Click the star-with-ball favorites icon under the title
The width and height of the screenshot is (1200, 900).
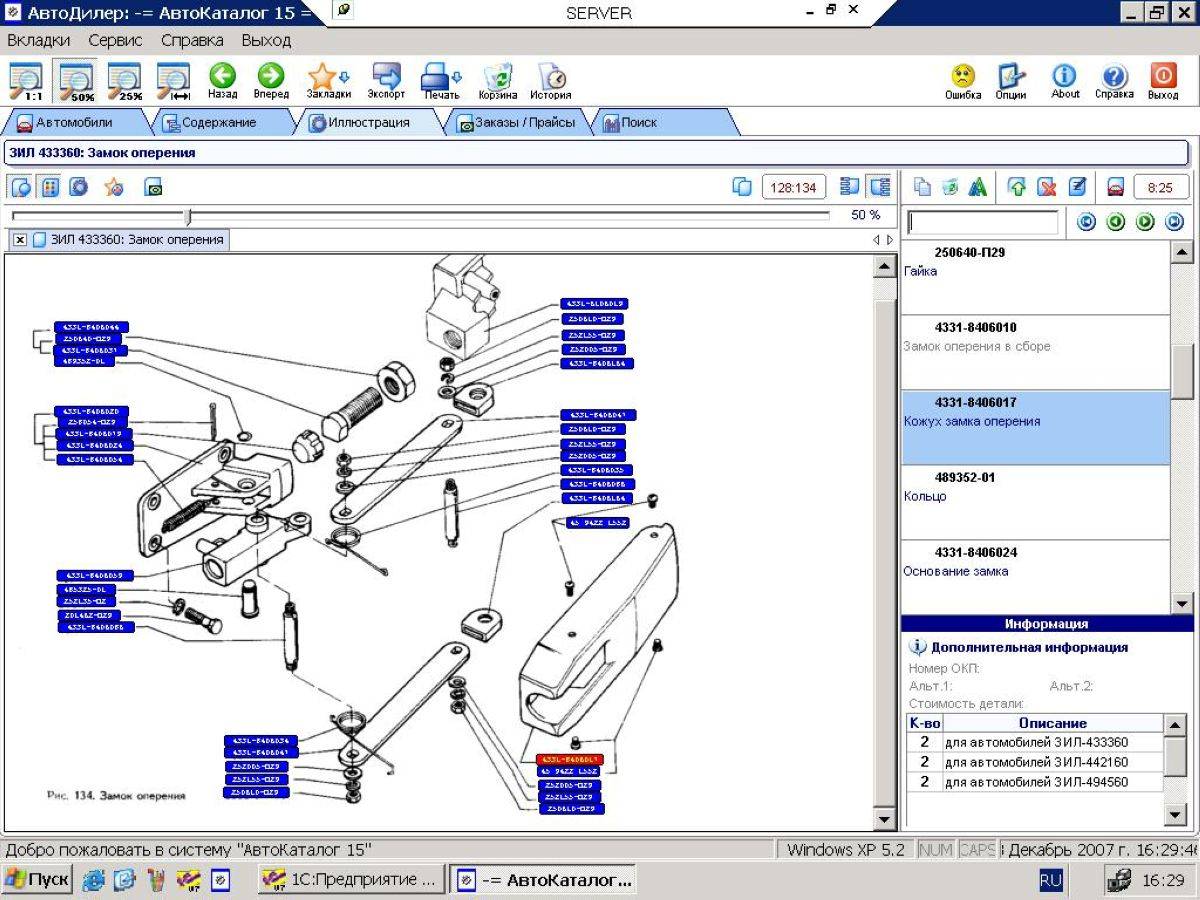click(114, 187)
